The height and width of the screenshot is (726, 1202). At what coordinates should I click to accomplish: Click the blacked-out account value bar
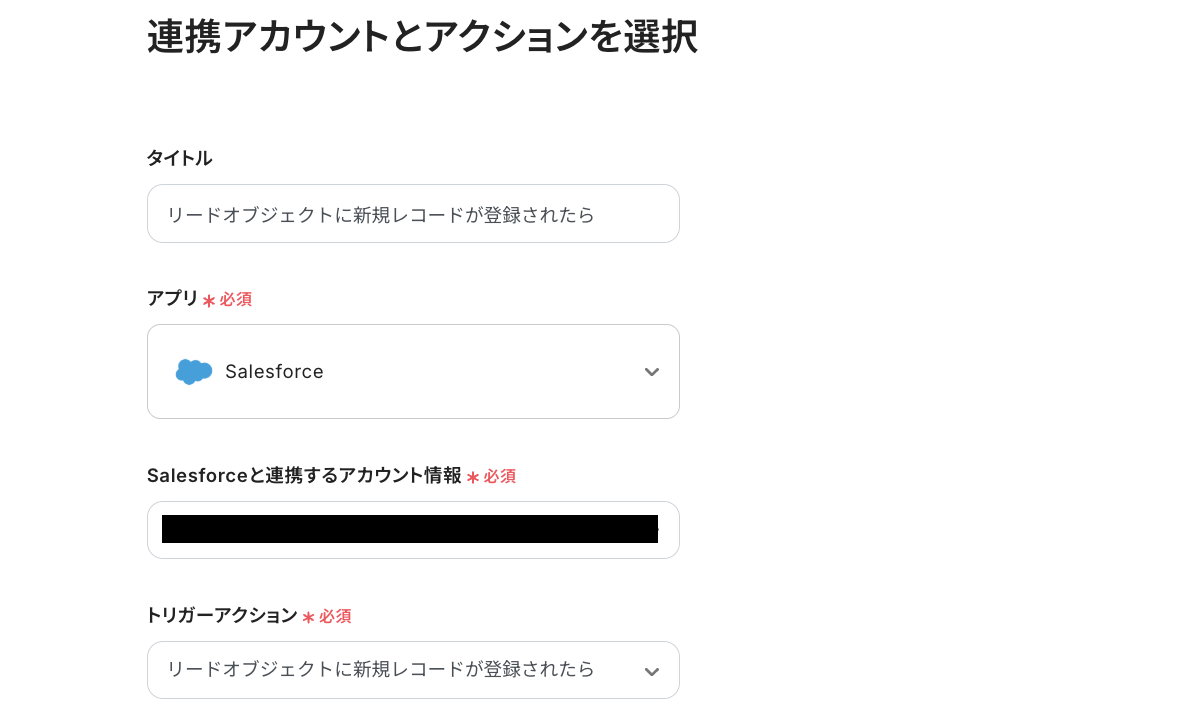[410, 529]
